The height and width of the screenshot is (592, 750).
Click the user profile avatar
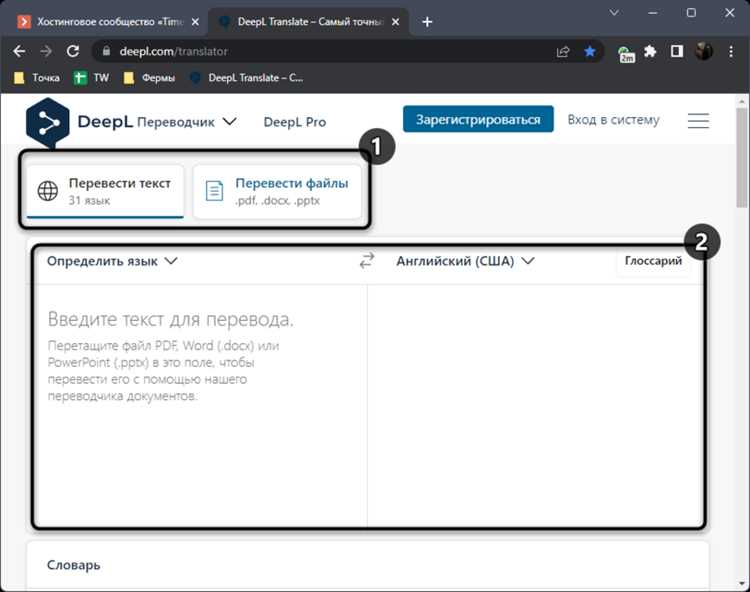click(704, 51)
